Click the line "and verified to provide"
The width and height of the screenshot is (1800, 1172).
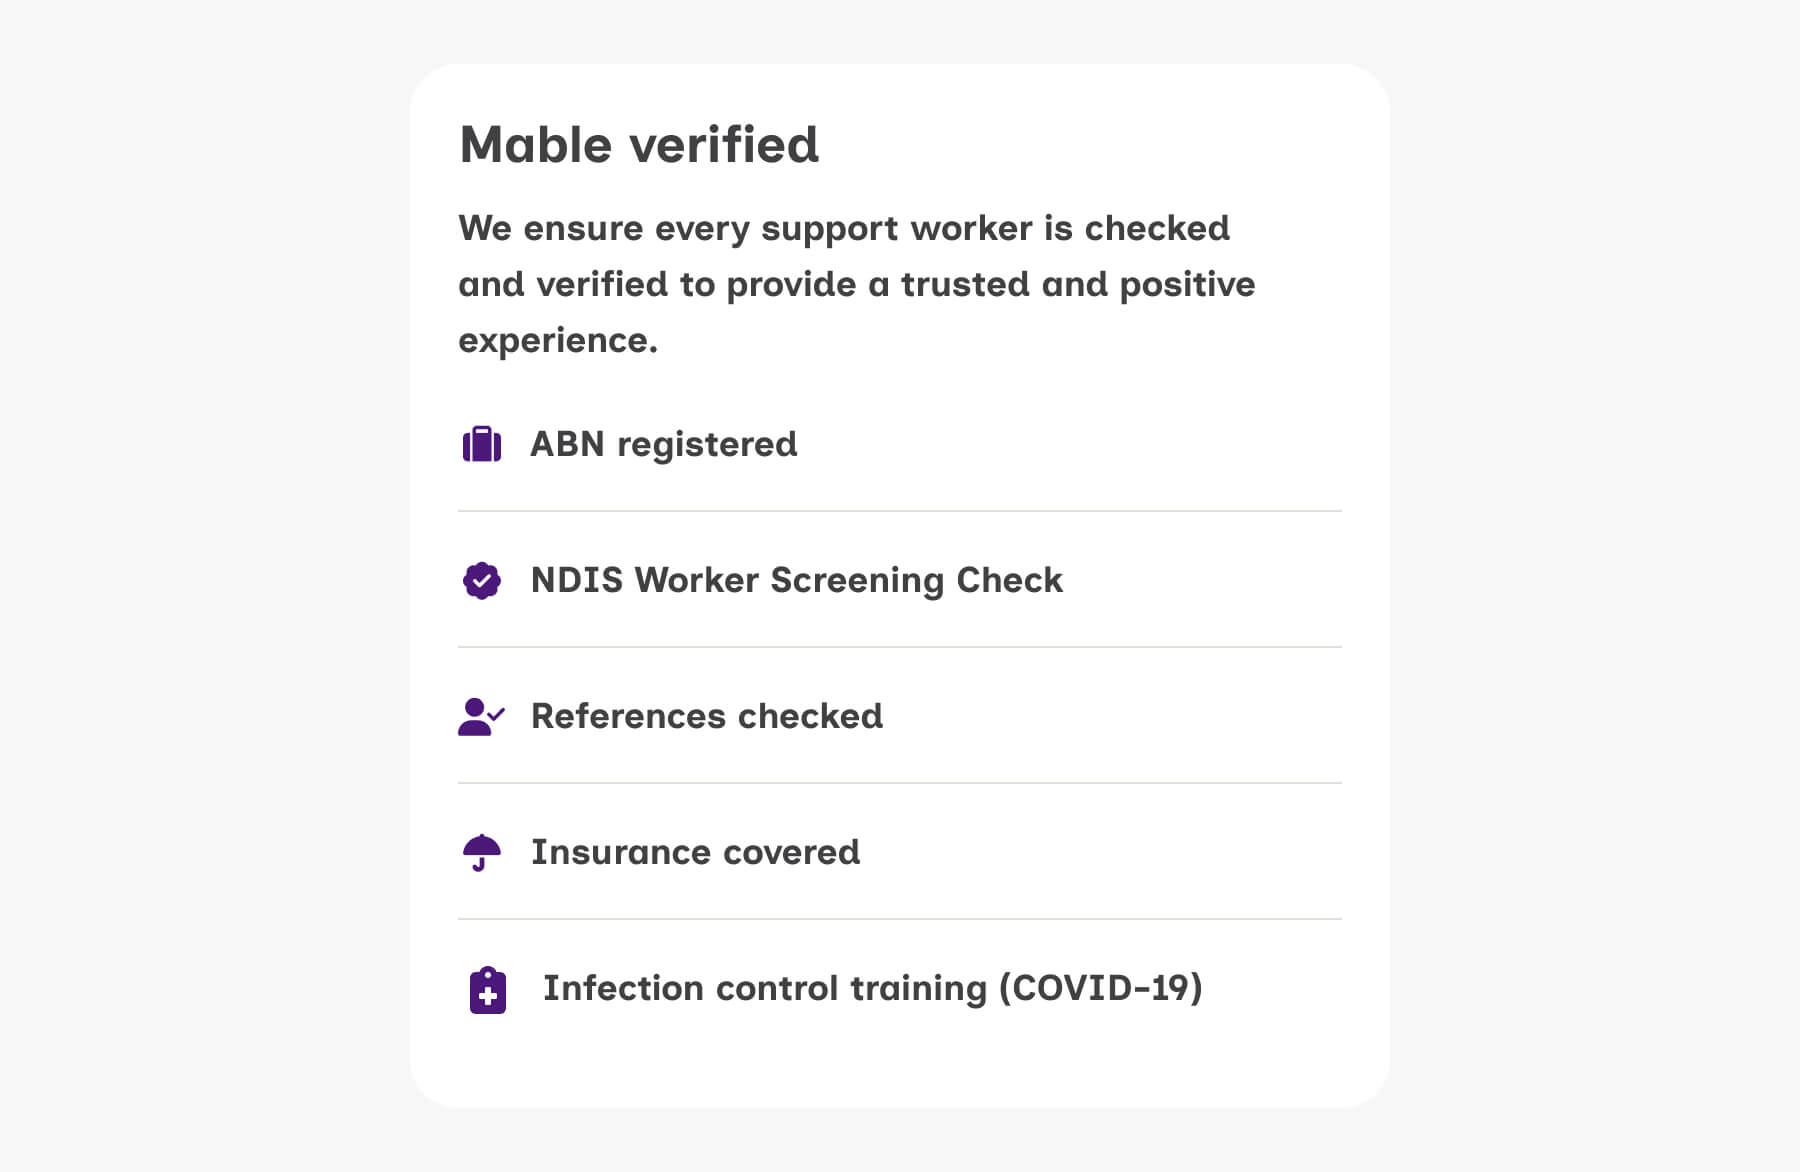(856, 284)
